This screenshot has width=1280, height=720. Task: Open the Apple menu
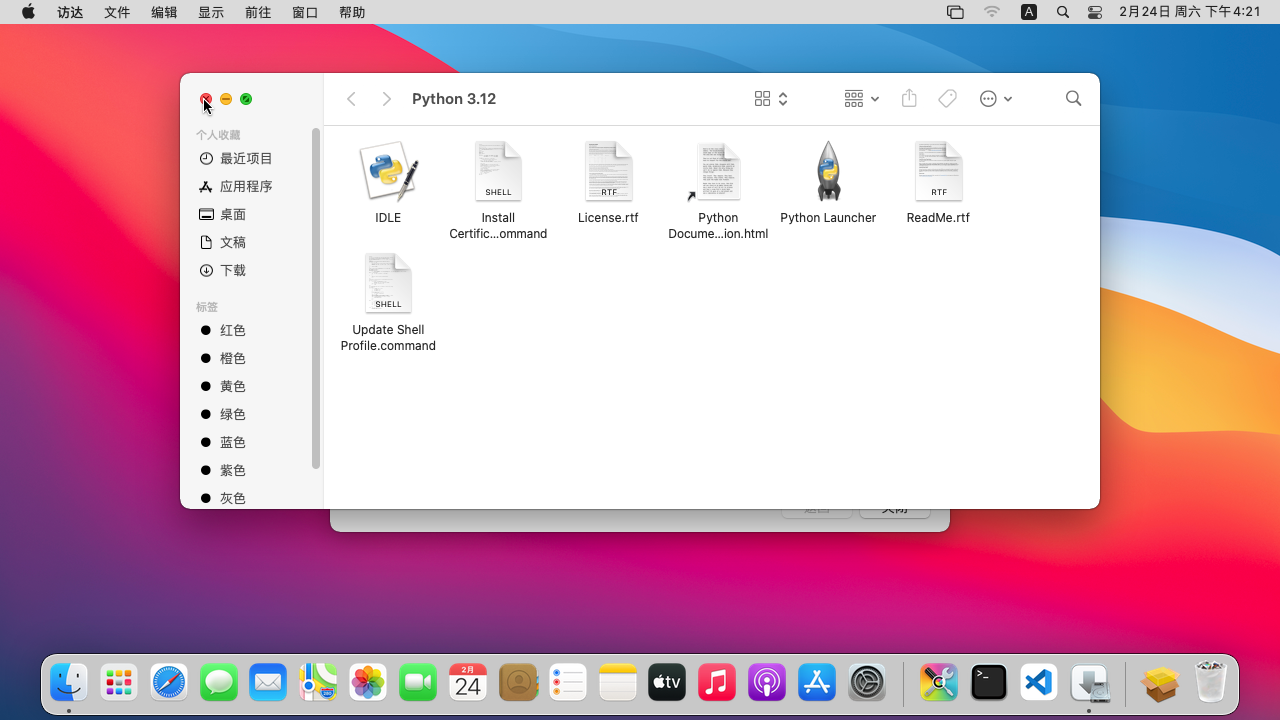tap(28, 12)
